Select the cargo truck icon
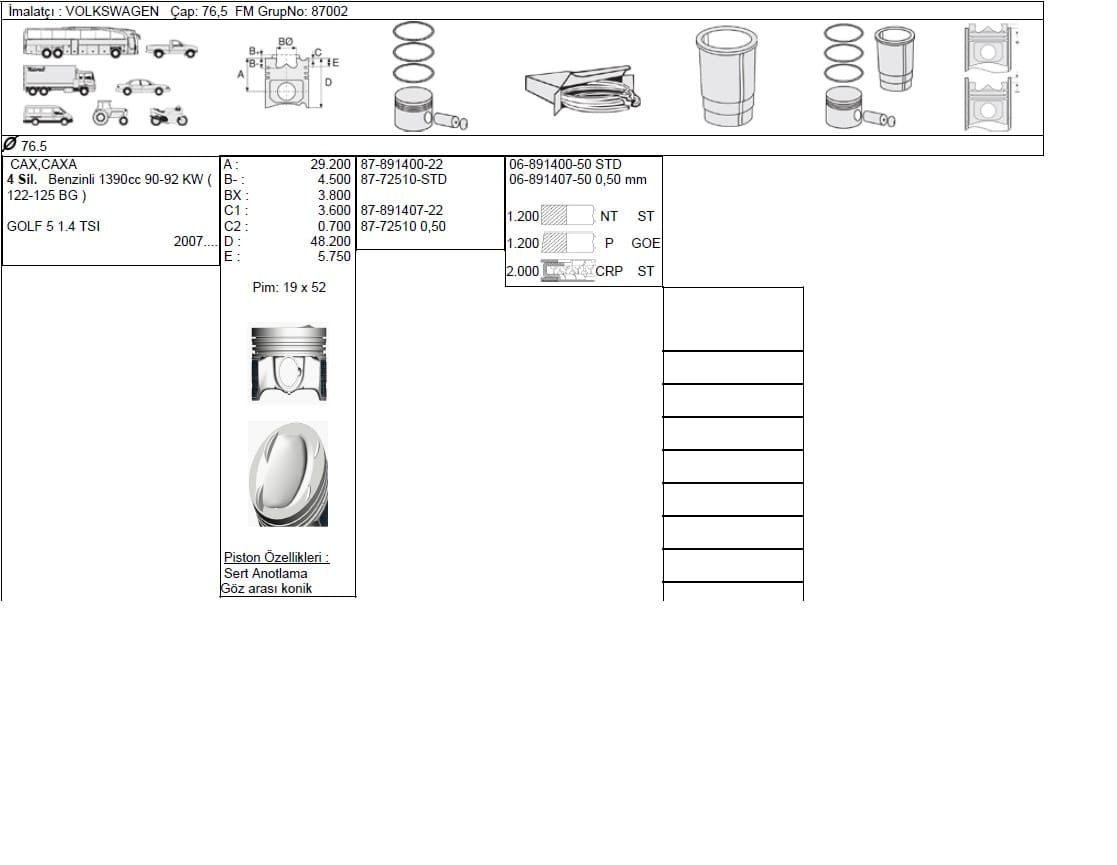 [x=59, y=81]
